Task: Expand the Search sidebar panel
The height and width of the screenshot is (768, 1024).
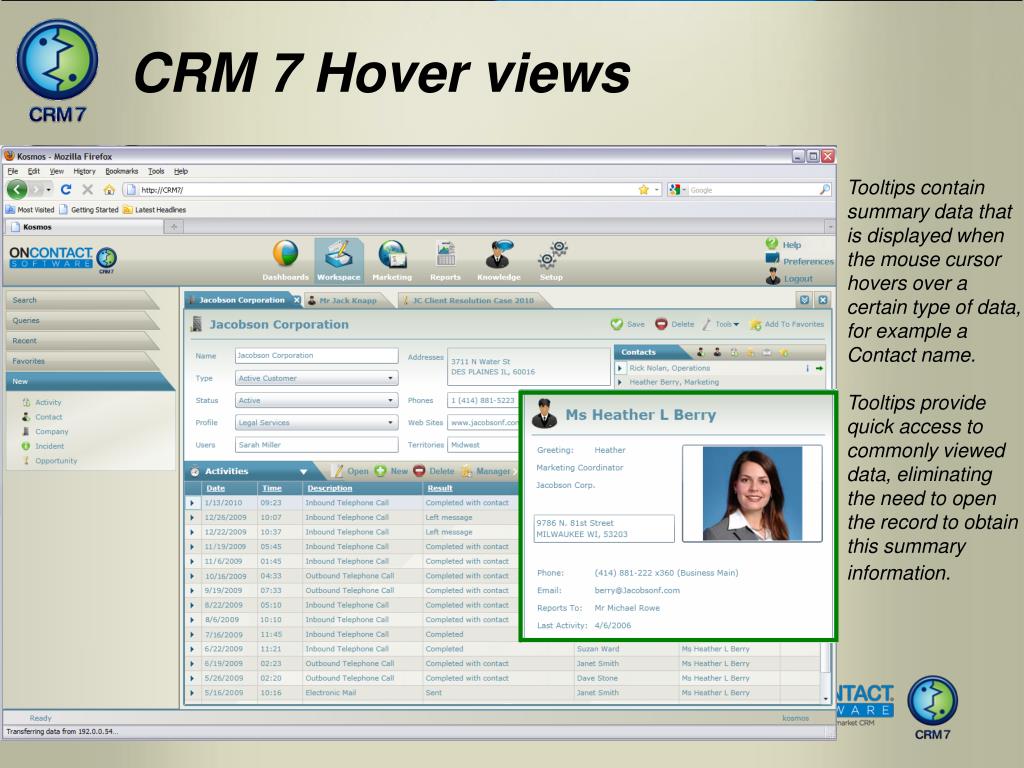Action: click(x=82, y=300)
